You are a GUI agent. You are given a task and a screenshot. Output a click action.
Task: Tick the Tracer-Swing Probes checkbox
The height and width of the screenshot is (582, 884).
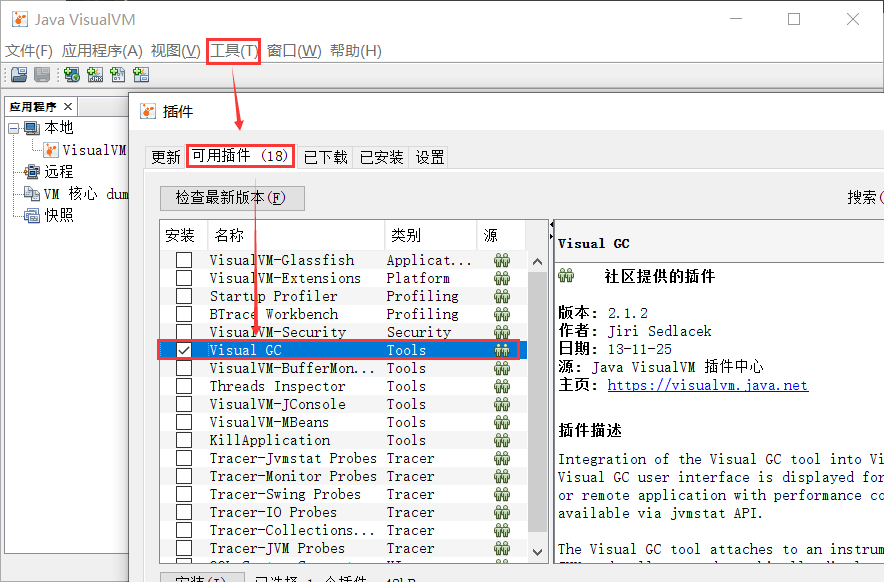coord(184,495)
